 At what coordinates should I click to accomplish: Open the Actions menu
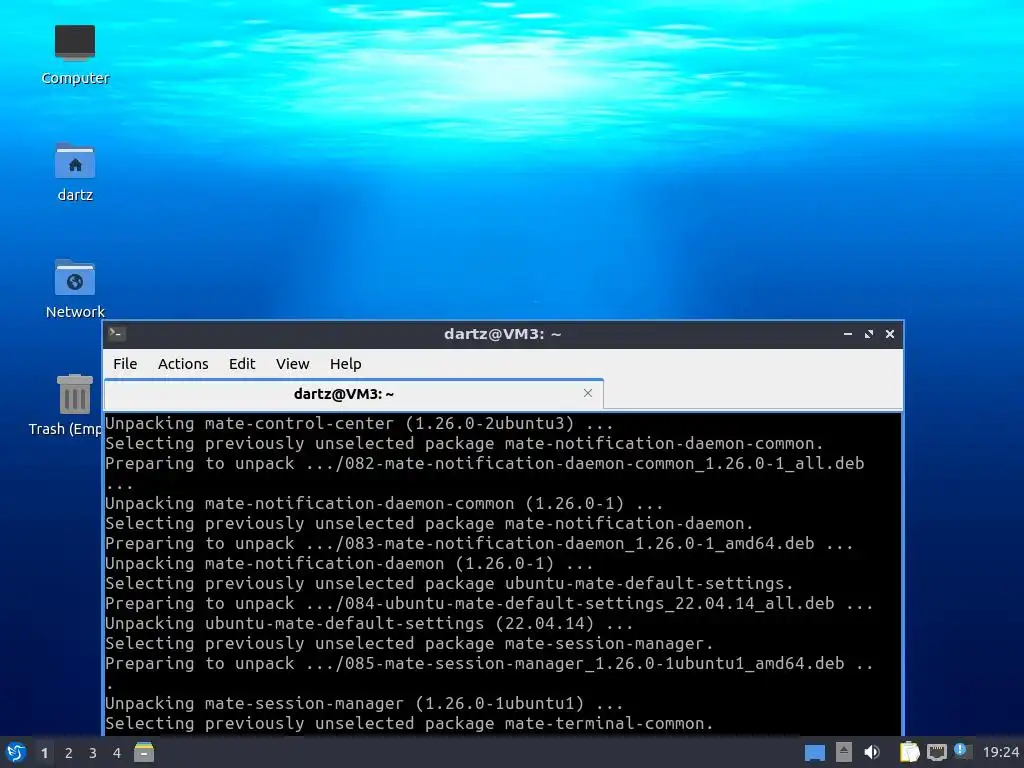pos(183,364)
